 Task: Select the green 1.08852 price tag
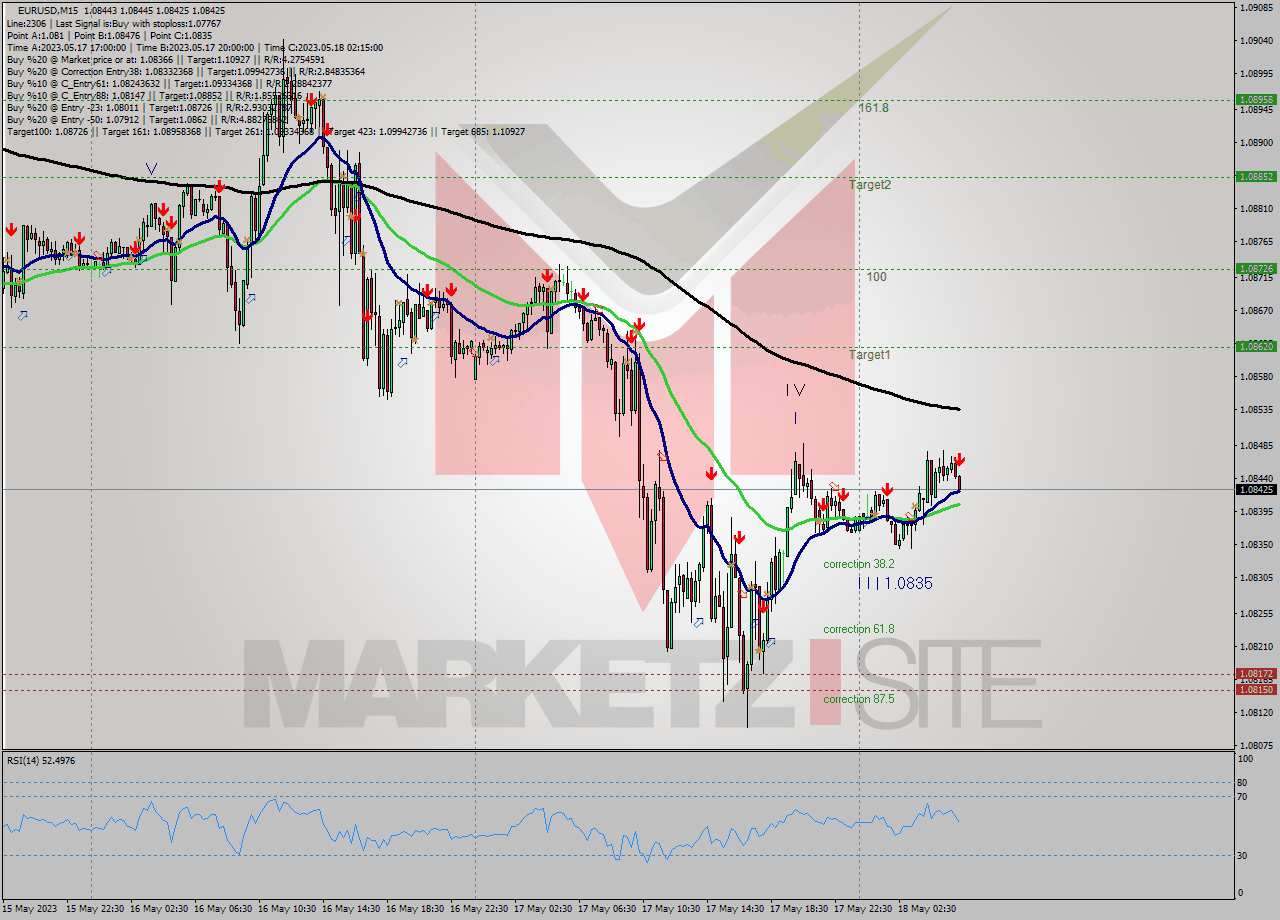(1255, 176)
